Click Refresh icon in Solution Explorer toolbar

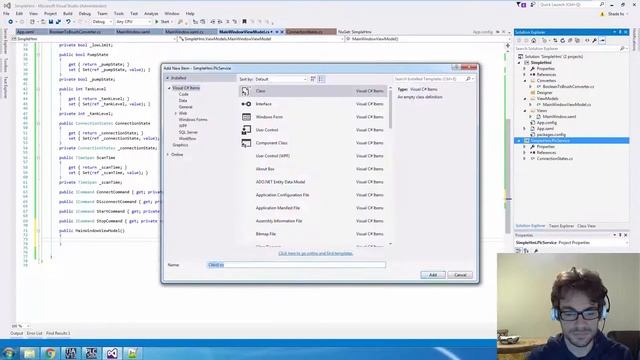pos(562,41)
